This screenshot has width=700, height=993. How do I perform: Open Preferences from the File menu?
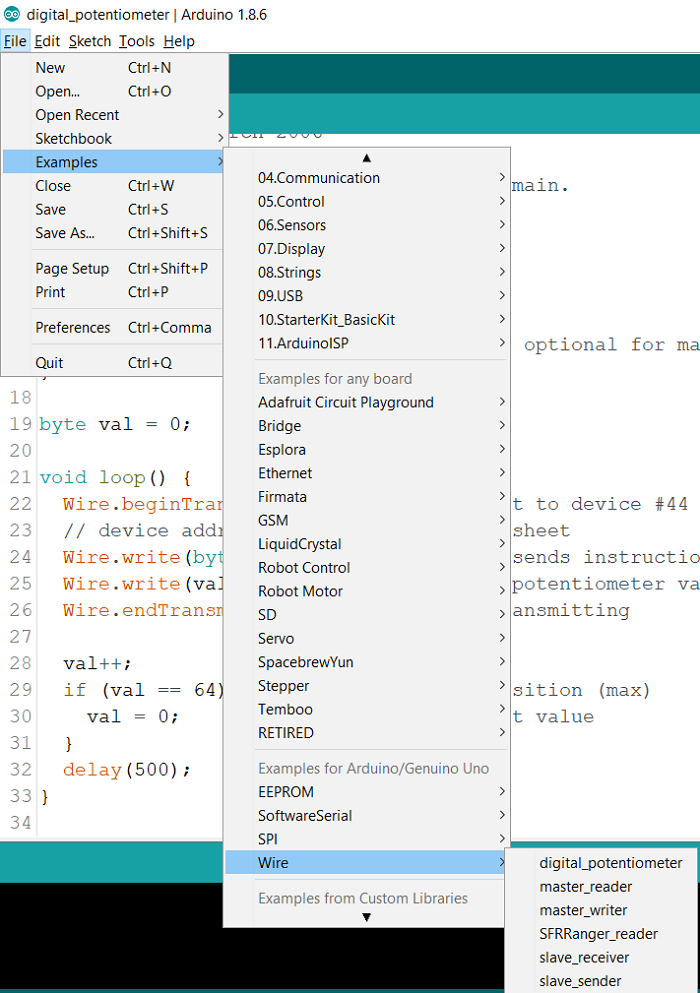pyautogui.click(x=114, y=327)
